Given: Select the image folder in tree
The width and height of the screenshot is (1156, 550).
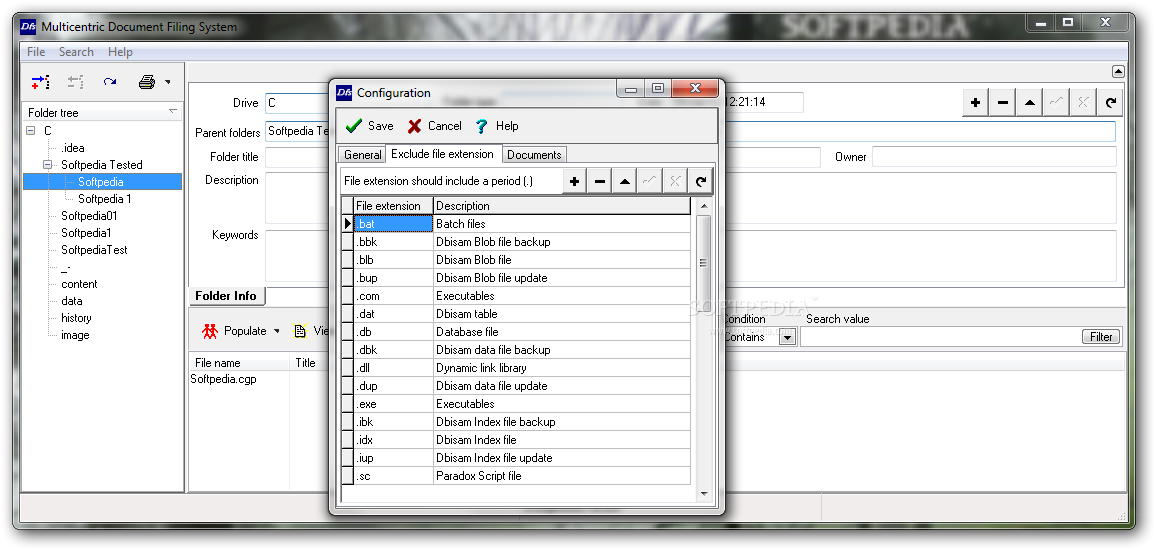Looking at the screenshot, I should click(75, 335).
